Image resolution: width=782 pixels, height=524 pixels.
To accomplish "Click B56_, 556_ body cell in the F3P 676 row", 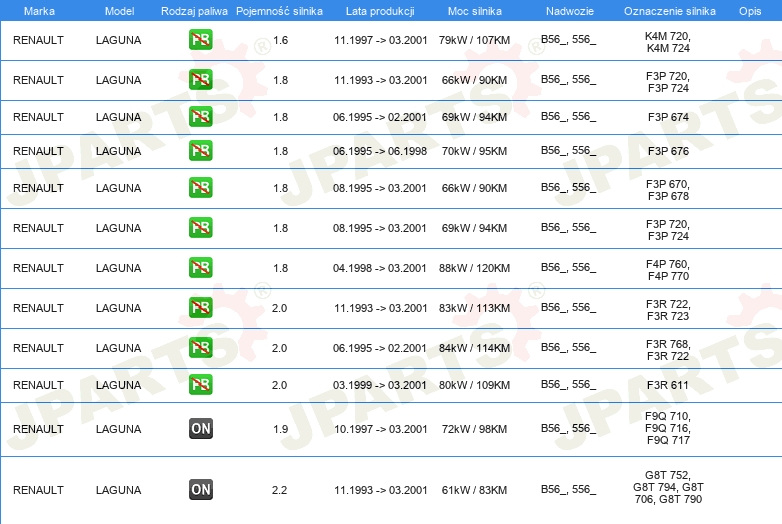I will point(569,151).
